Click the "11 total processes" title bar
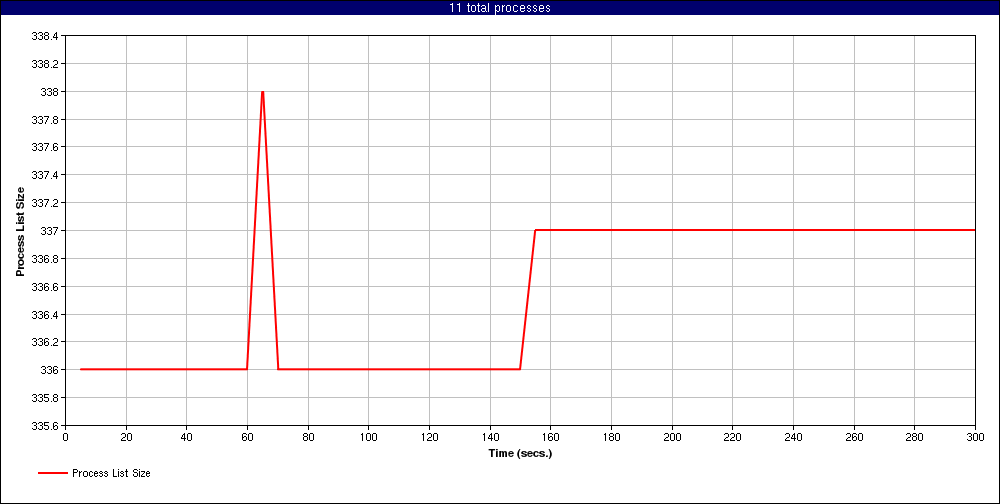Image resolution: width=1000 pixels, height=504 pixels. pos(500,8)
